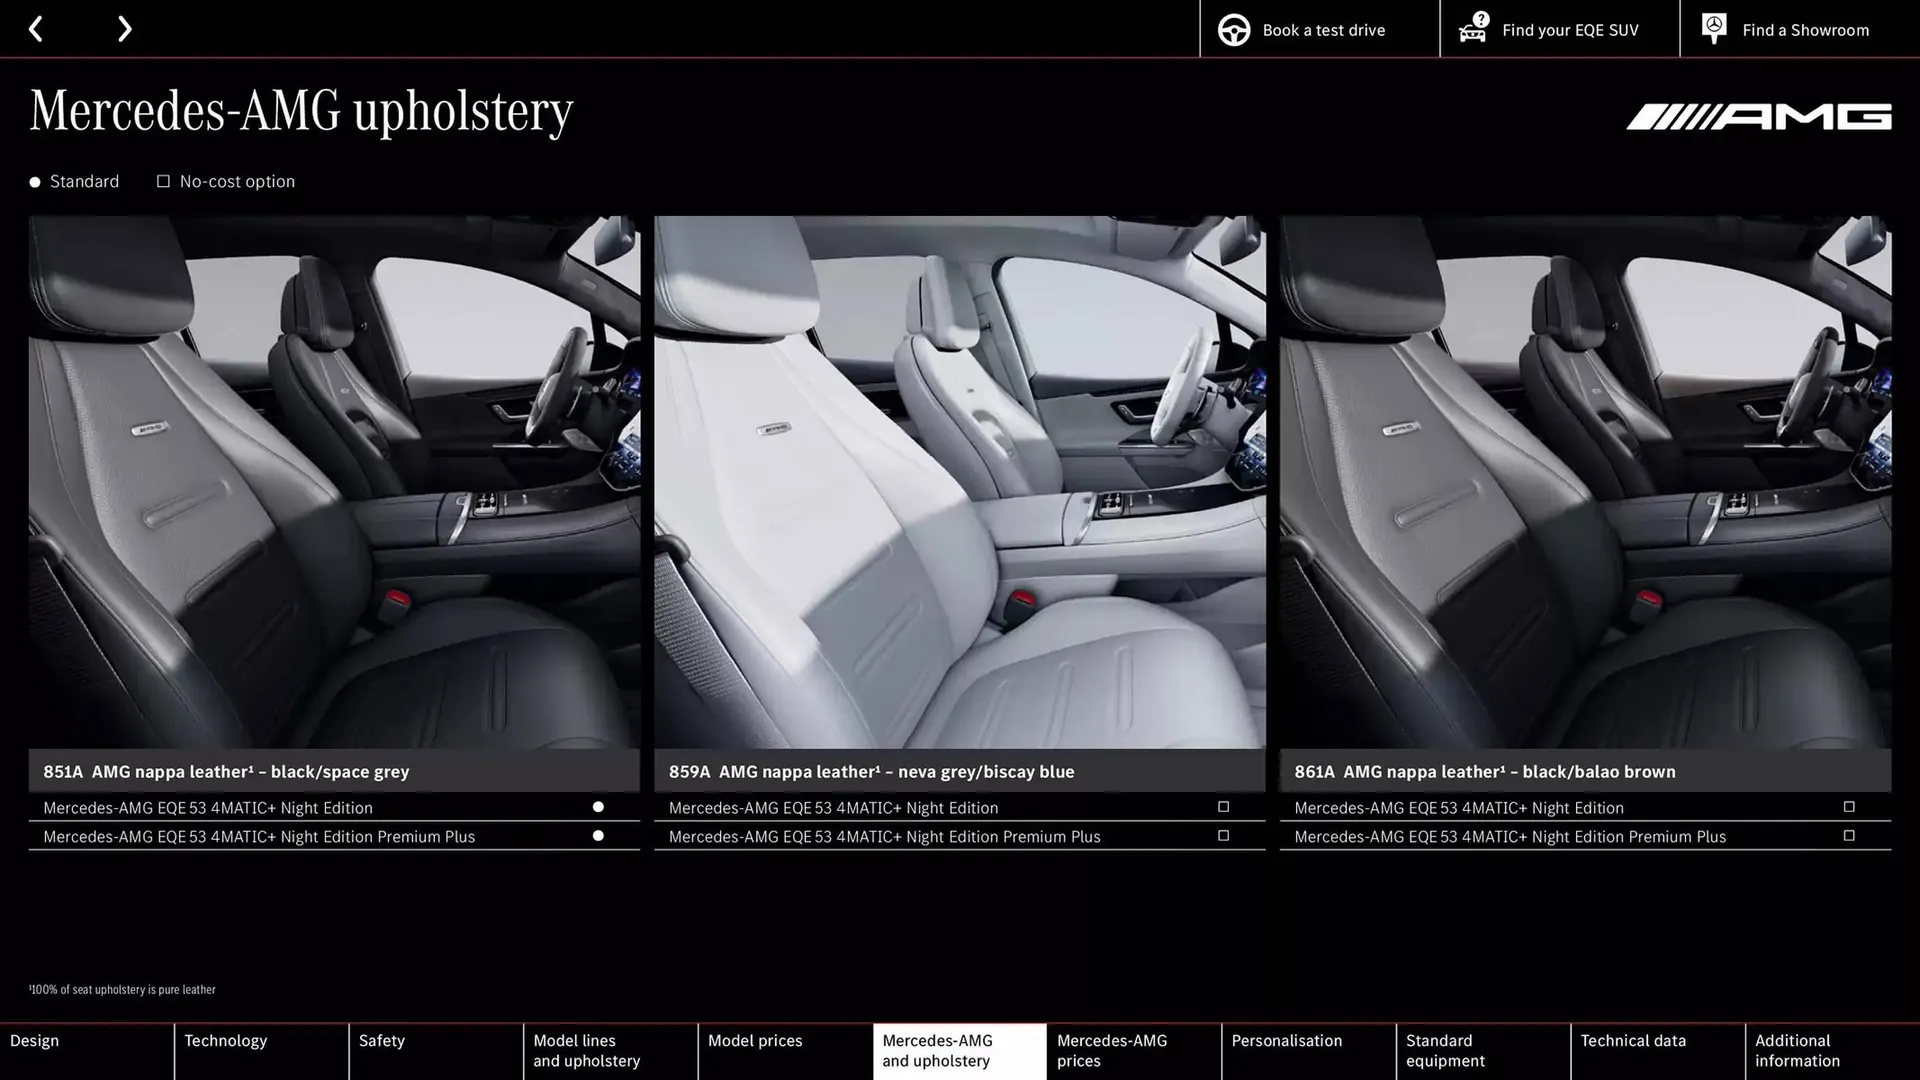The image size is (1920, 1080).
Task: Click Night Edition row text under 851A
Action: click(208, 808)
